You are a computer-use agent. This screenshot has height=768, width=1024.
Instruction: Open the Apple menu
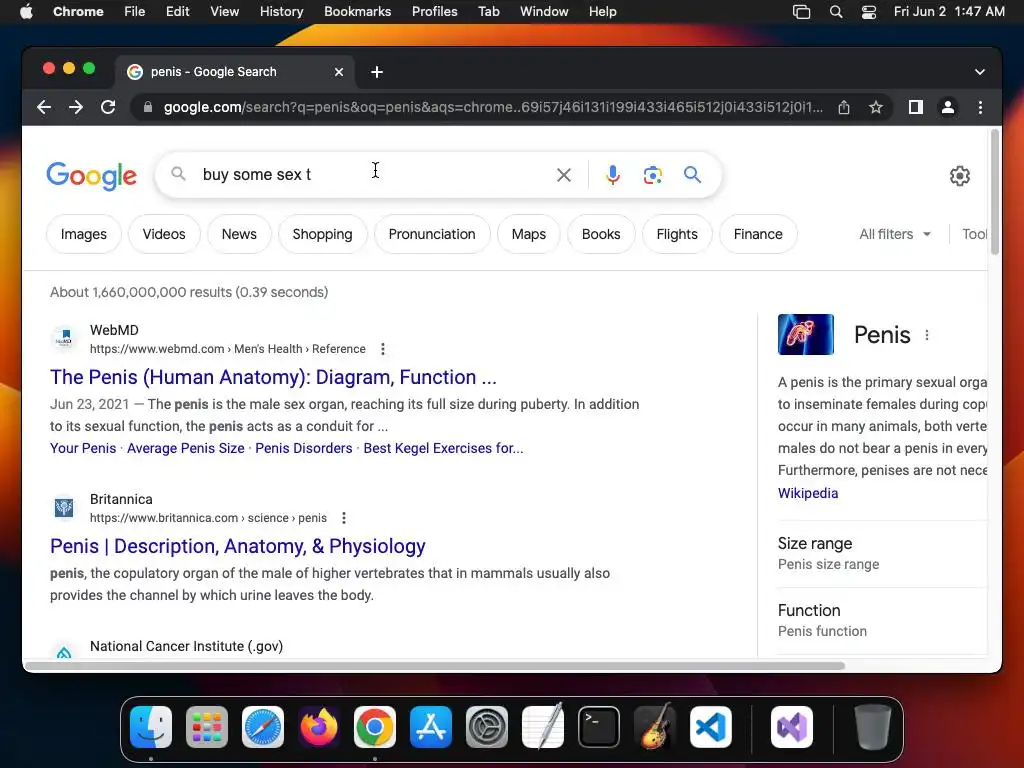(26, 11)
